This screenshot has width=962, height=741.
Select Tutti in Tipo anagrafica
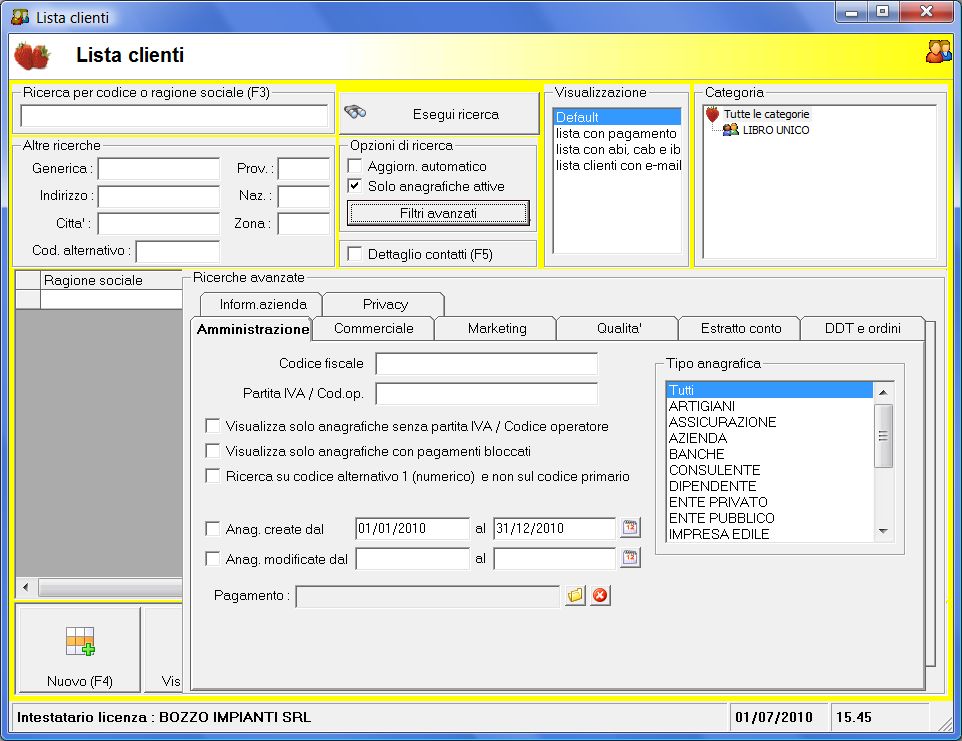click(769, 390)
